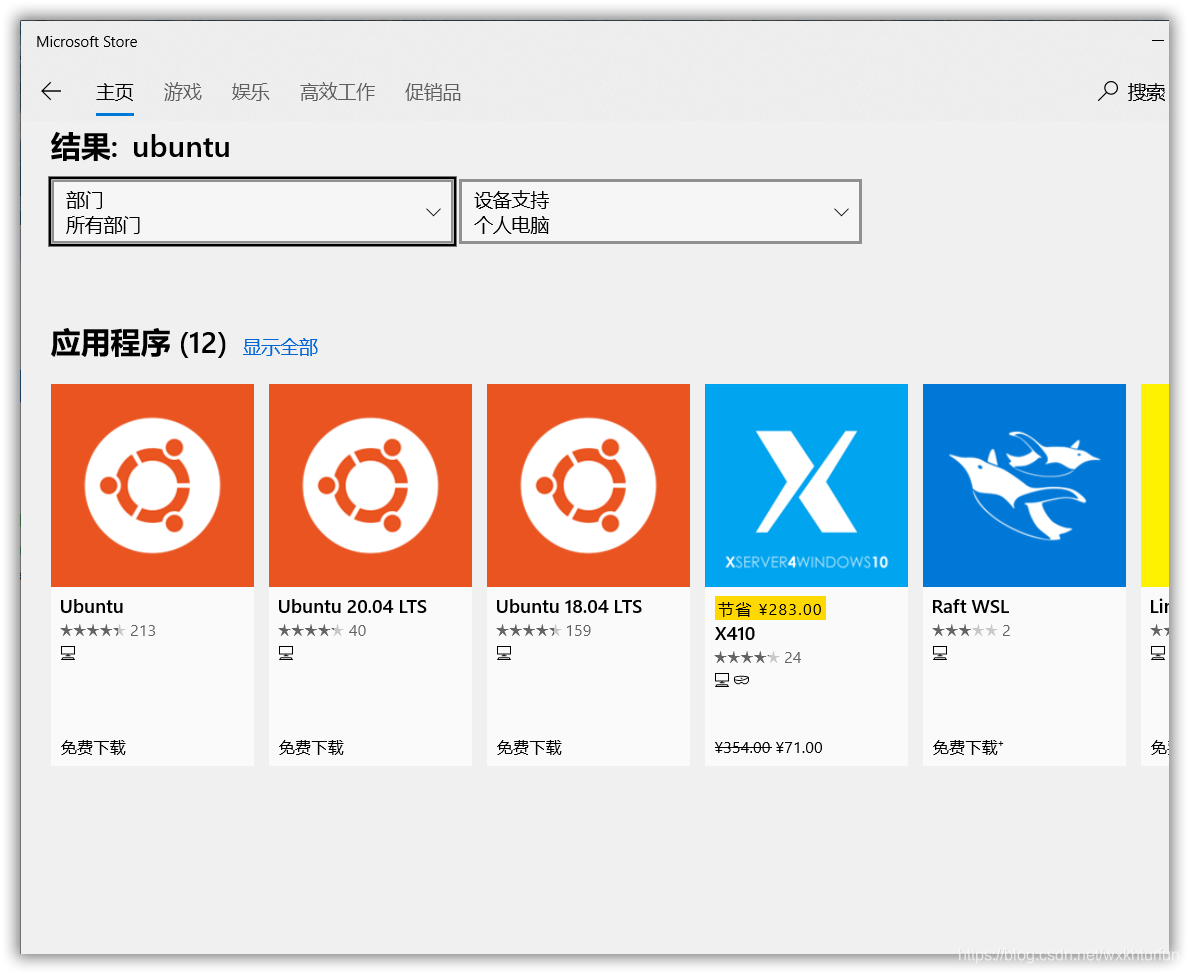The width and height of the screenshot is (1189, 974).
Task: Click the 搜索 search label
Action: coord(1146,93)
